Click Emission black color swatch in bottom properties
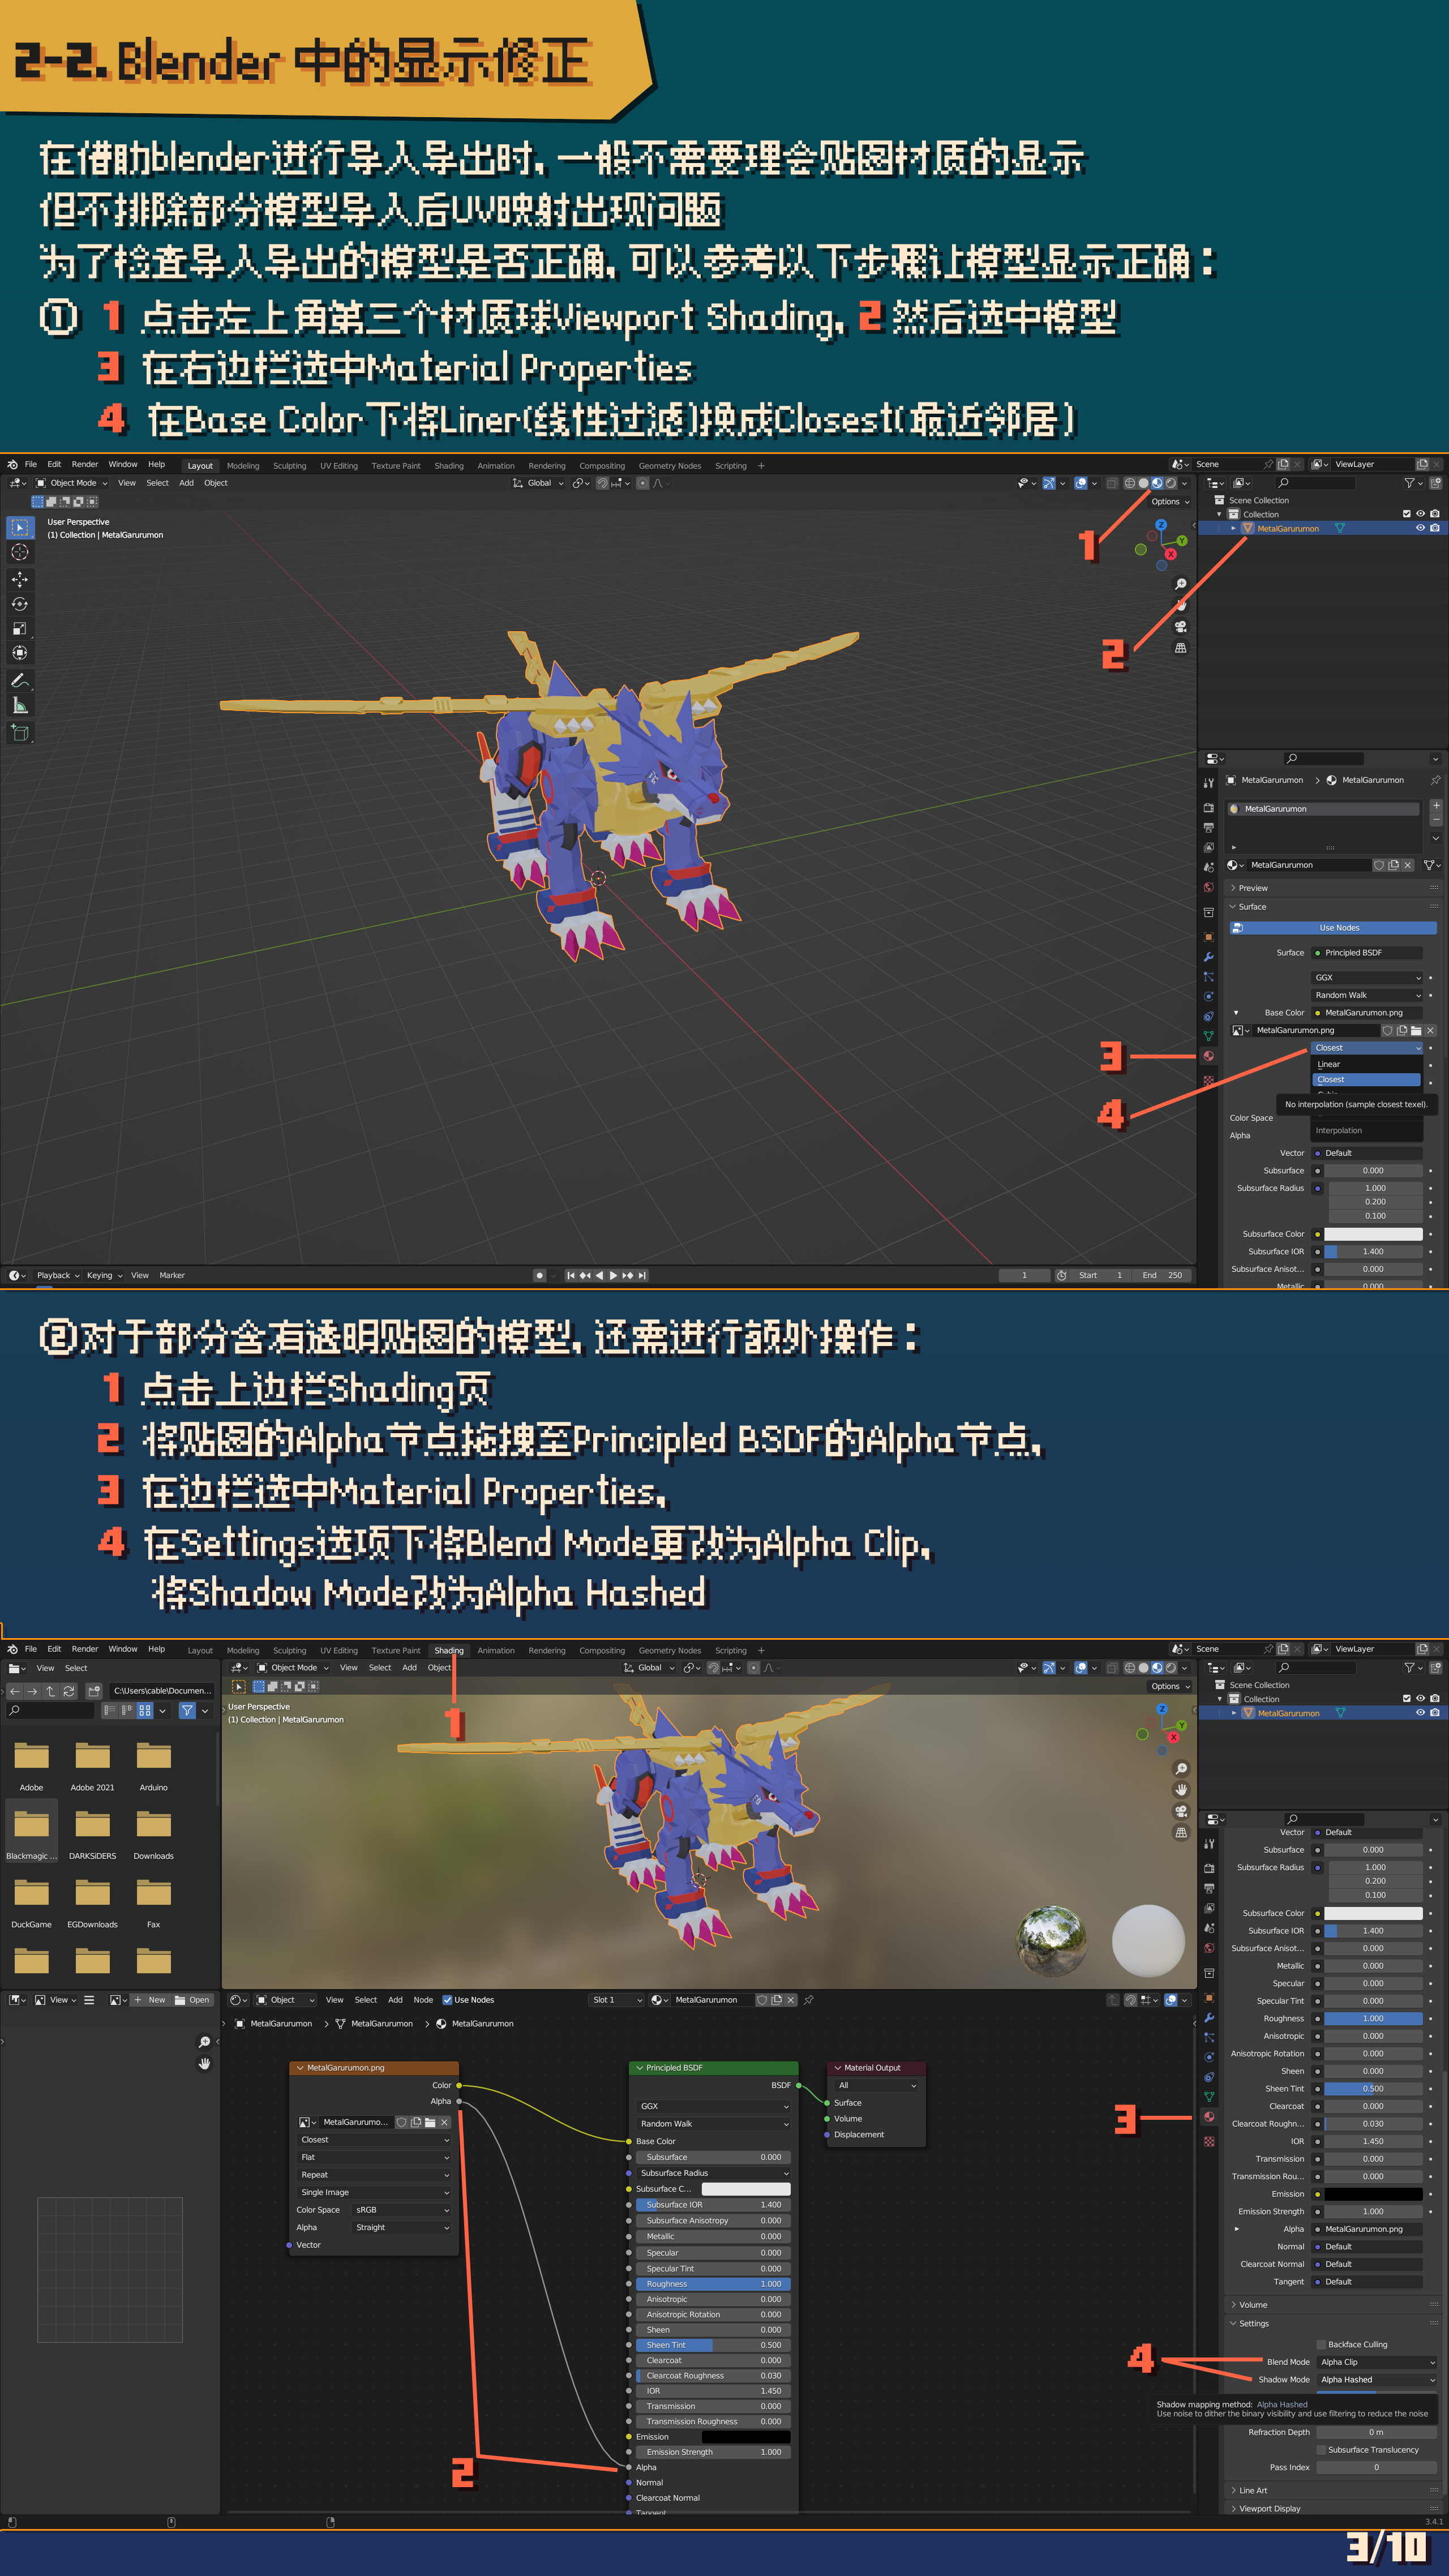1449x2576 pixels. coord(1373,2194)
